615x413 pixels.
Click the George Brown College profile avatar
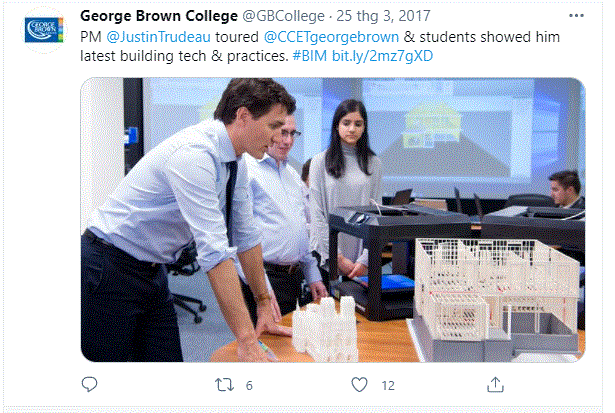click(44, 26)
